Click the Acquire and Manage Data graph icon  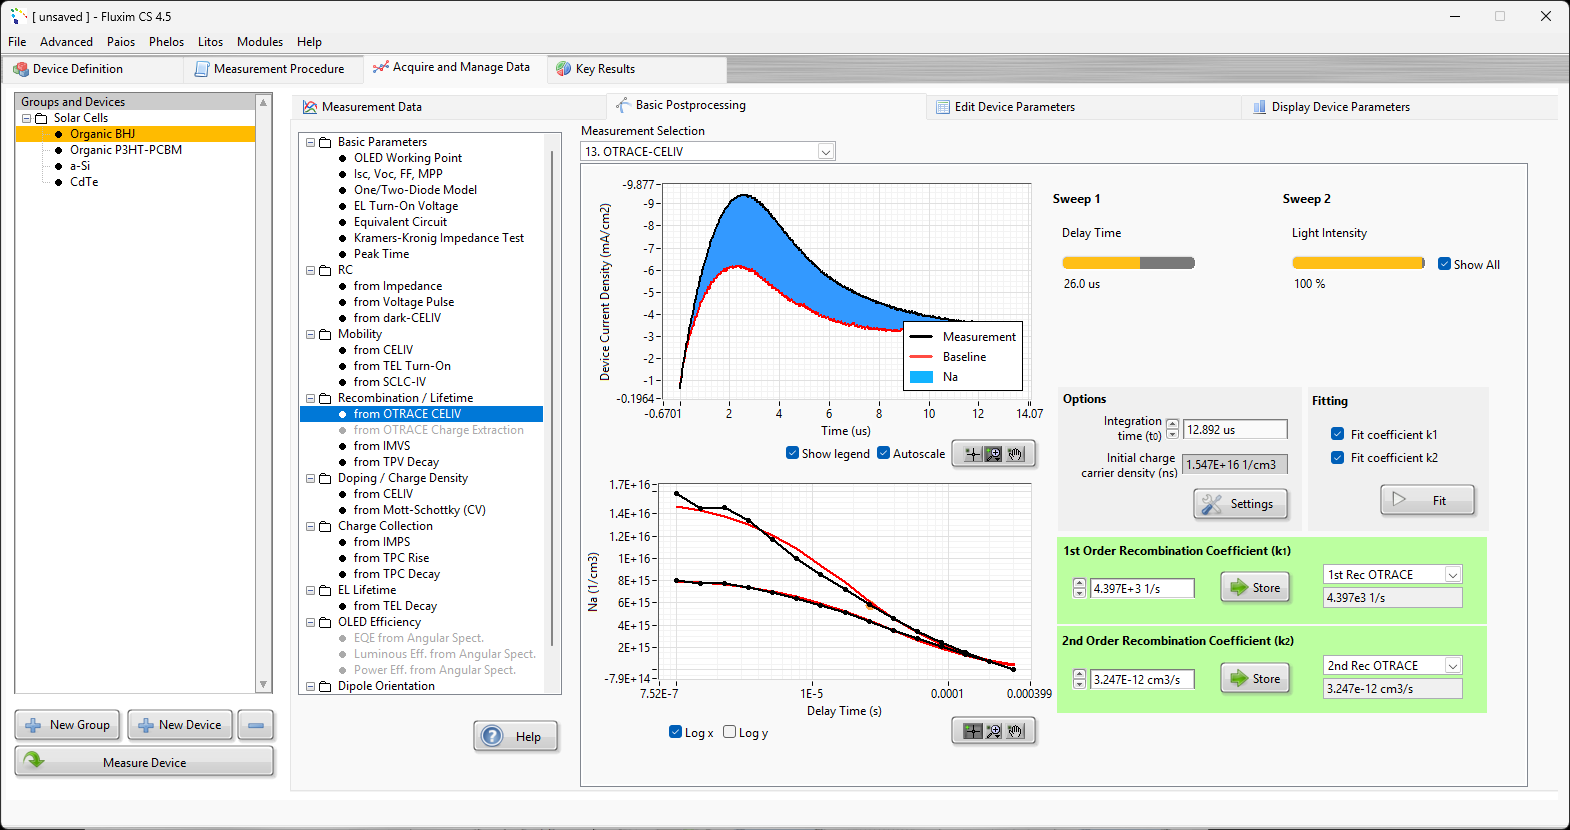pyautogui.click(x=381, y=67)
